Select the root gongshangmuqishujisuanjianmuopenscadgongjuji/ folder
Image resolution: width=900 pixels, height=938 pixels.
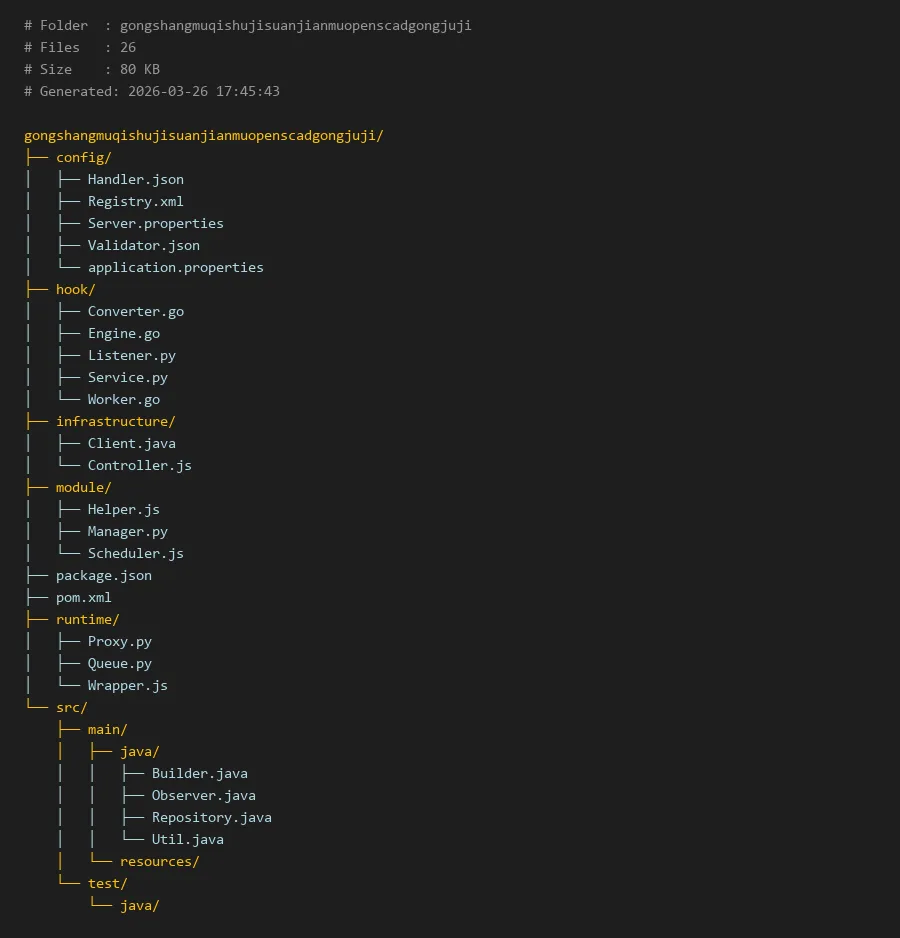point(203,135)
